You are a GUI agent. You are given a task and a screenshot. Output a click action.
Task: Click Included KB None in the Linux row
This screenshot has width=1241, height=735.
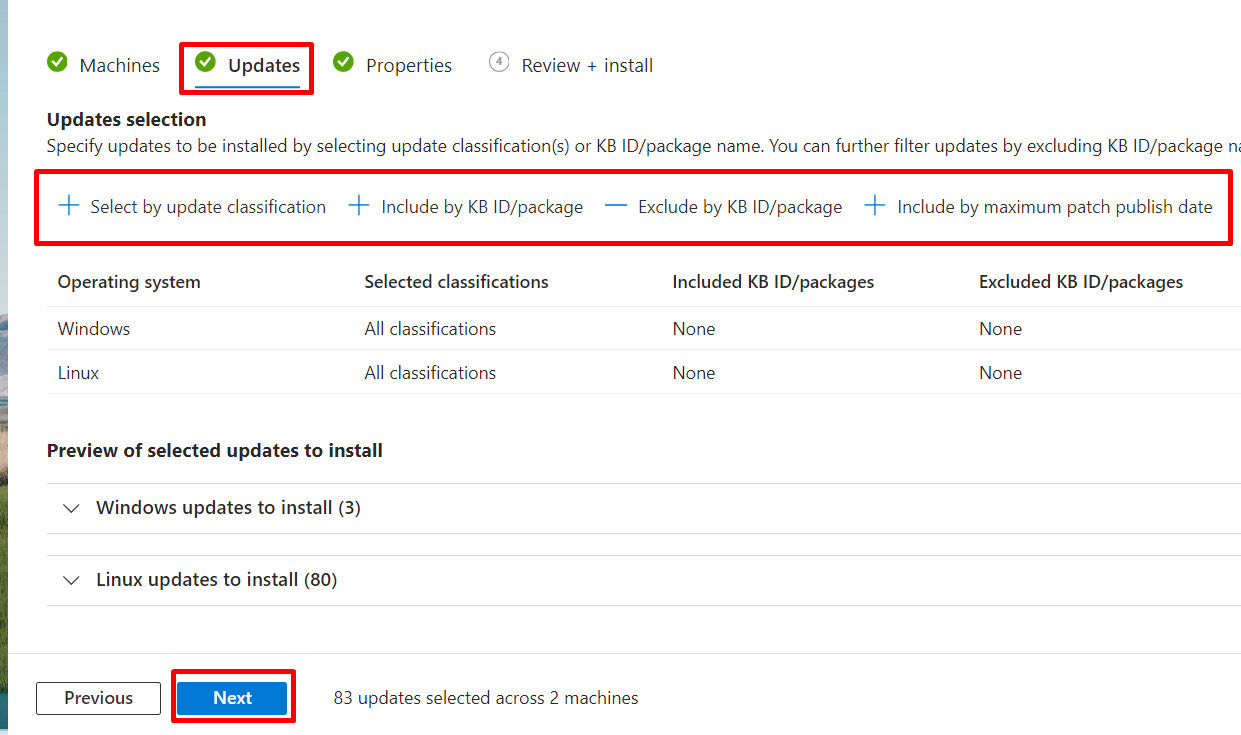click(x=694, y=373)
